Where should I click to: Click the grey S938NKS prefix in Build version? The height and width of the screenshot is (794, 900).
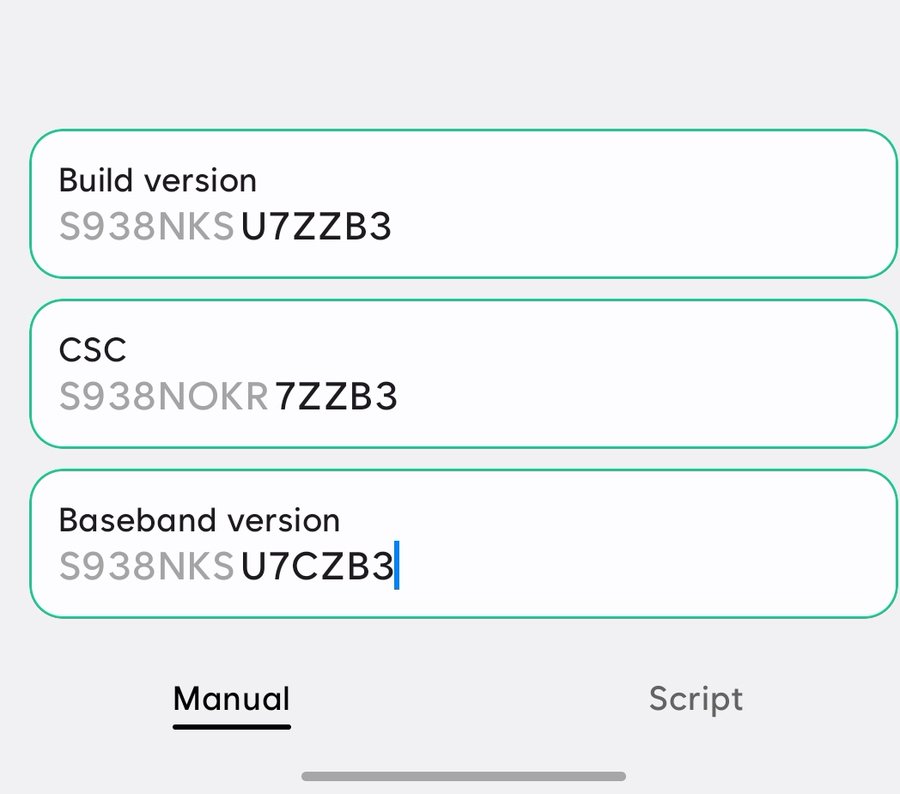146,228
